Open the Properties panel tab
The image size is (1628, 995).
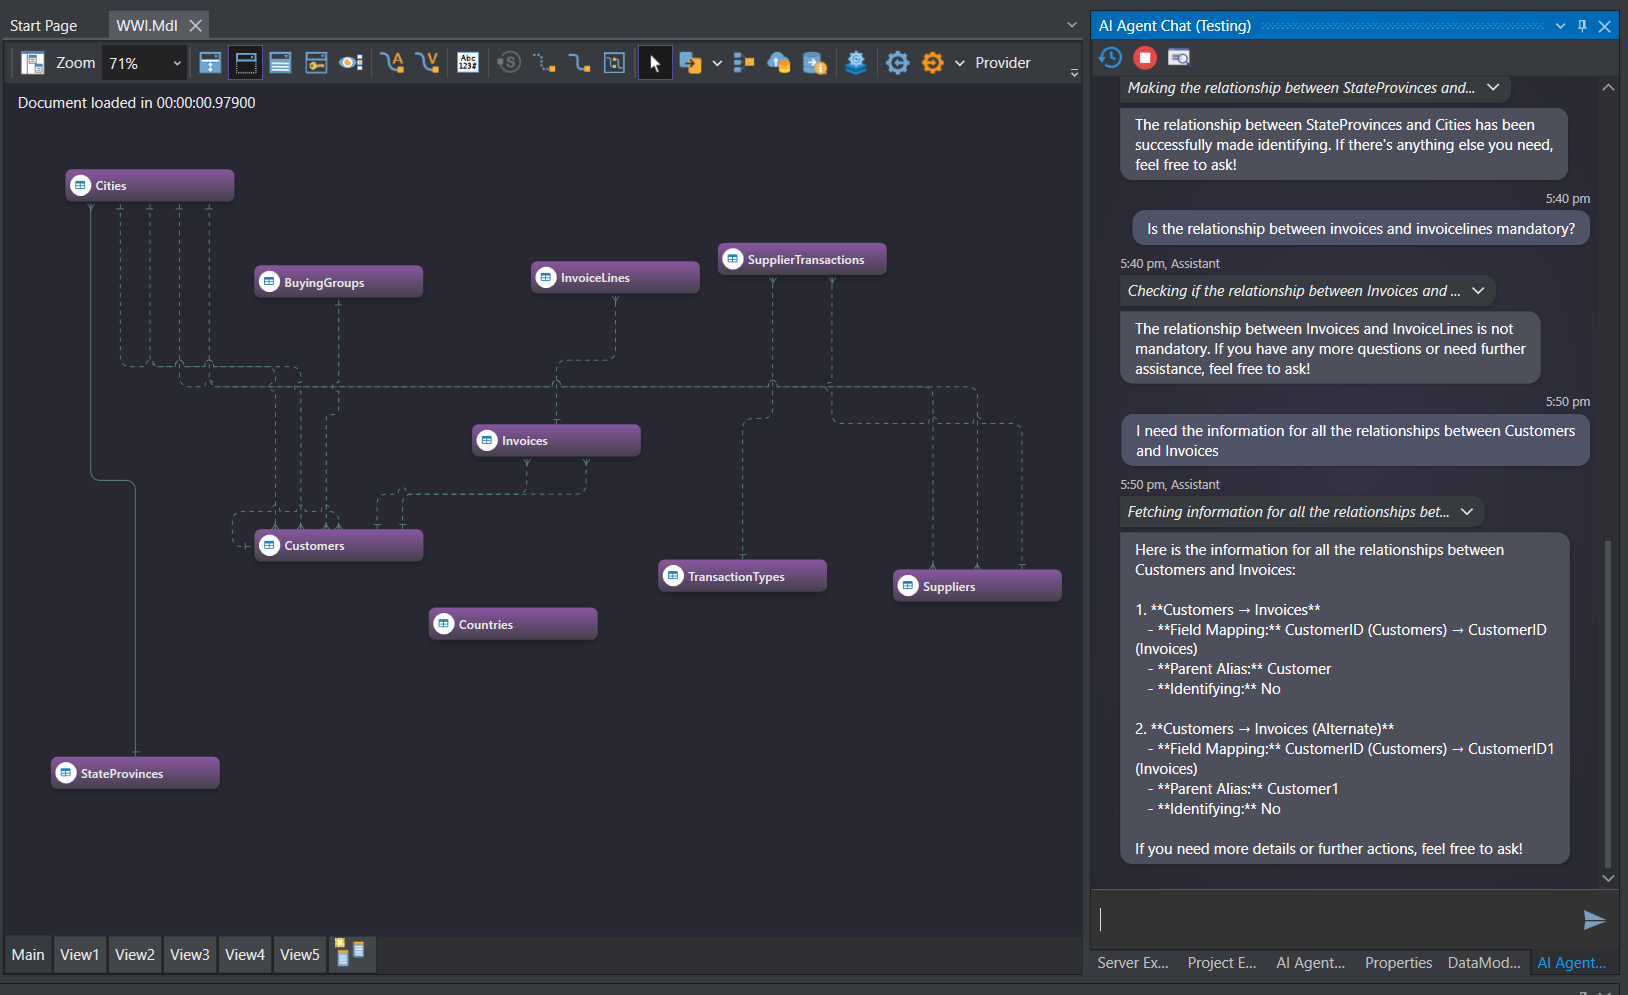click(x=1397, y=963)
